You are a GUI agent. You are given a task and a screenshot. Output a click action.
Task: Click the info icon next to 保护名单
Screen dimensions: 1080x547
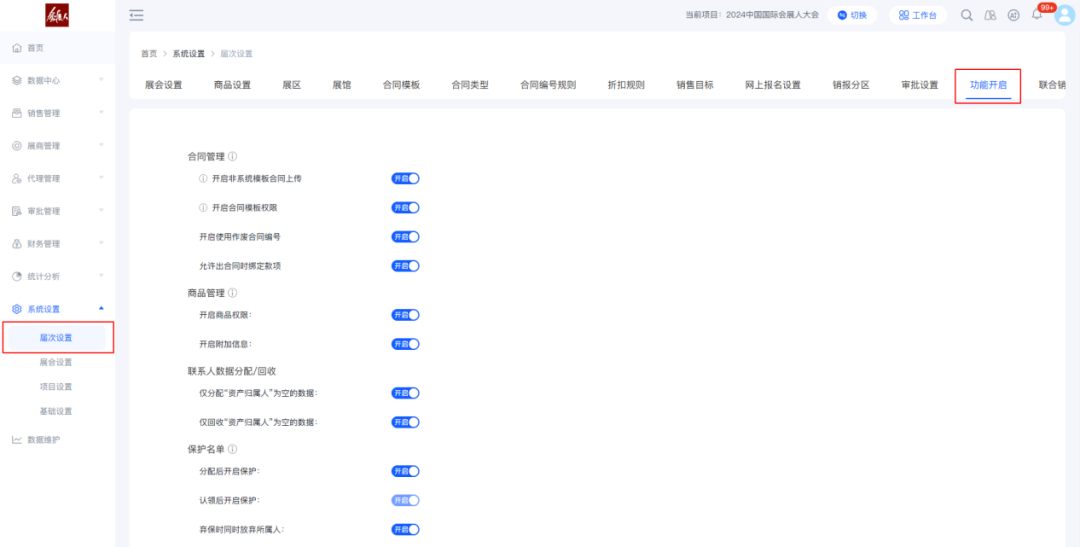(x=233, y=450)
